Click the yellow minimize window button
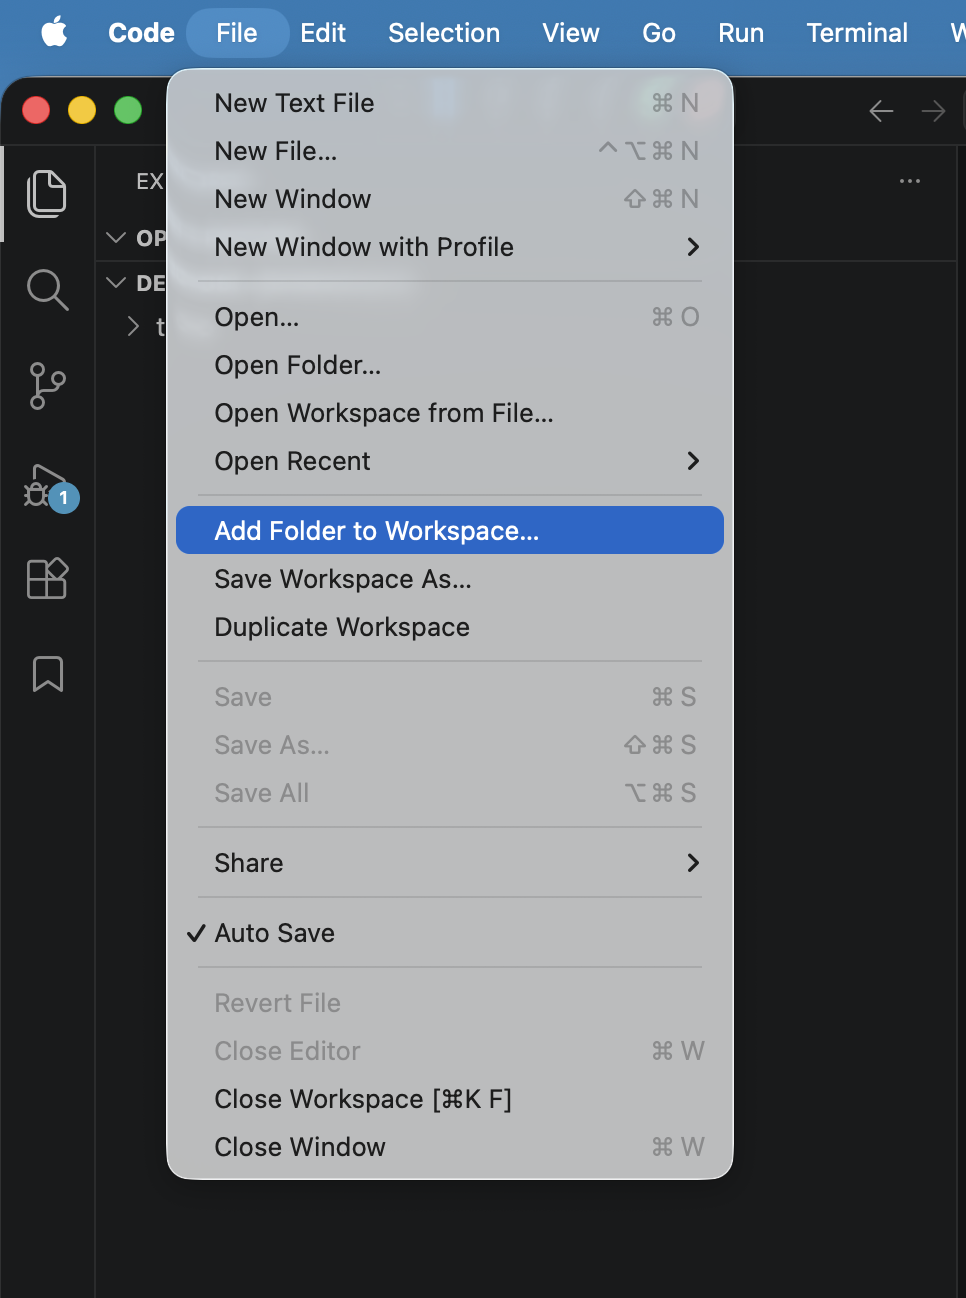Viewport: 966px width, 1298px height. click(x=82, y=110)
